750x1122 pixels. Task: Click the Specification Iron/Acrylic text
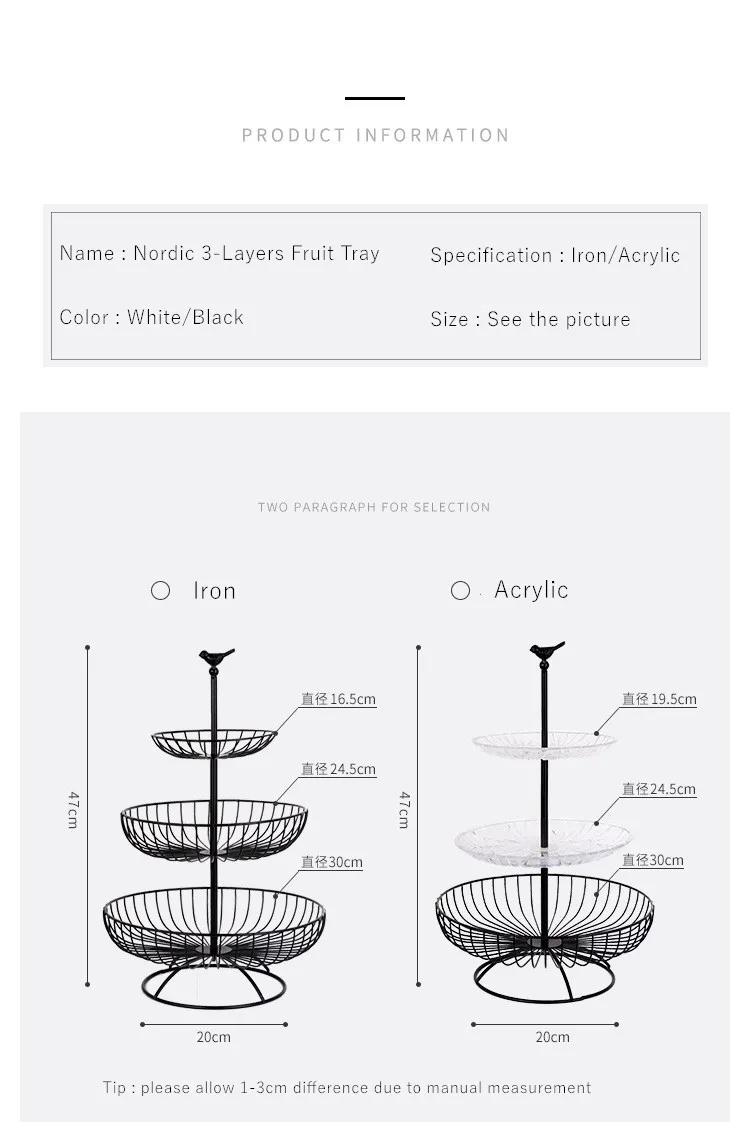tap(555, 255)
